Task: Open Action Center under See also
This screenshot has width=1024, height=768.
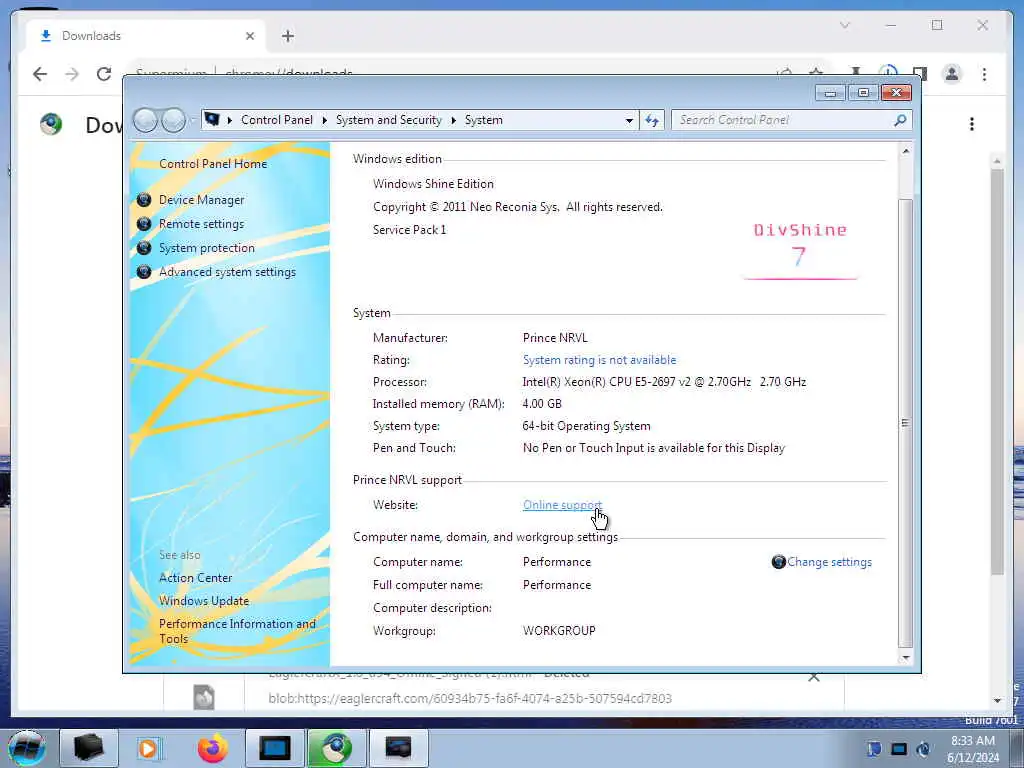Action: coord(195,578)
